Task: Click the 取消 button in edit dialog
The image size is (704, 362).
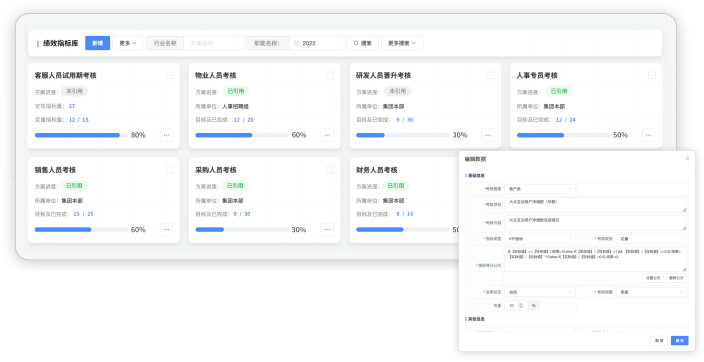Action: coord(659,341)
